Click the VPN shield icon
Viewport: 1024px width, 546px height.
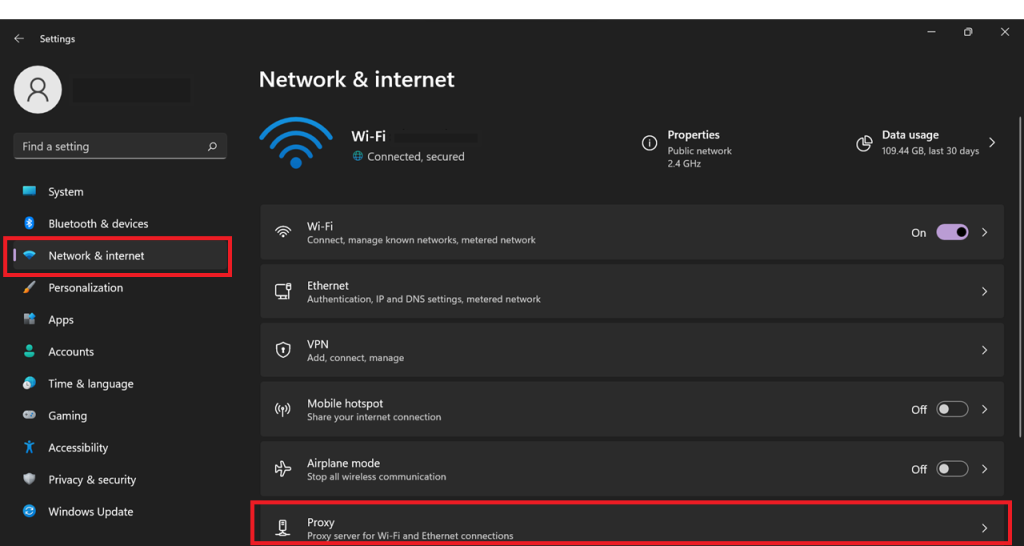click(x=283, y=350)
